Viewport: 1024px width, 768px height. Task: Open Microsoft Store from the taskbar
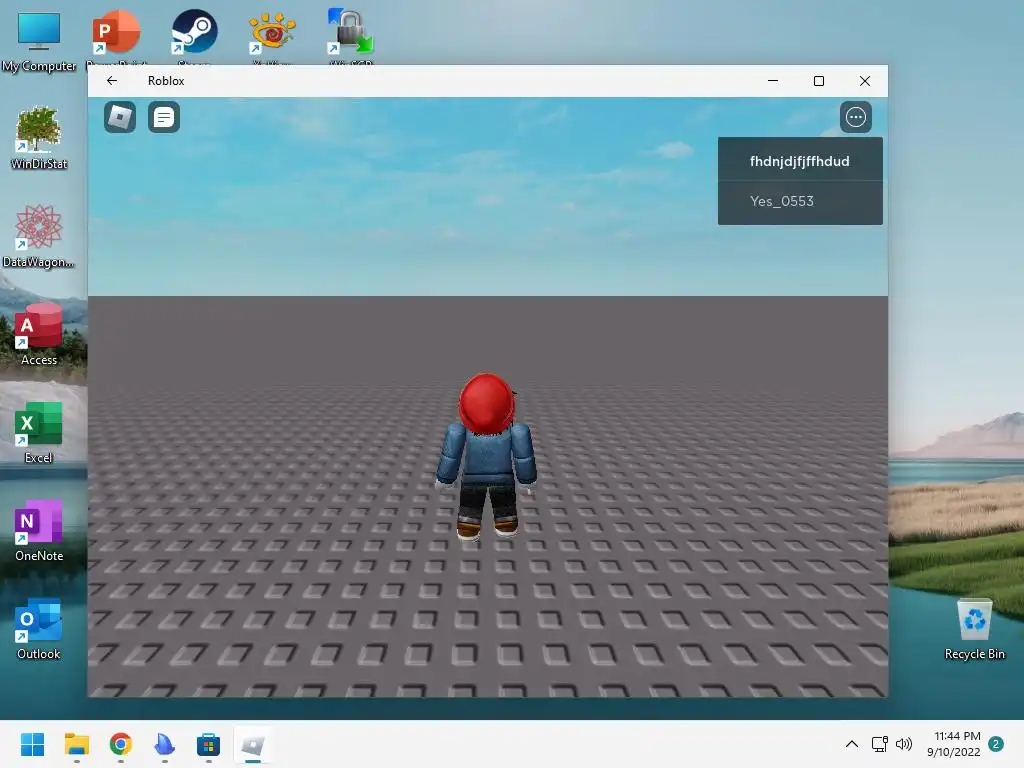click(208, 744)
